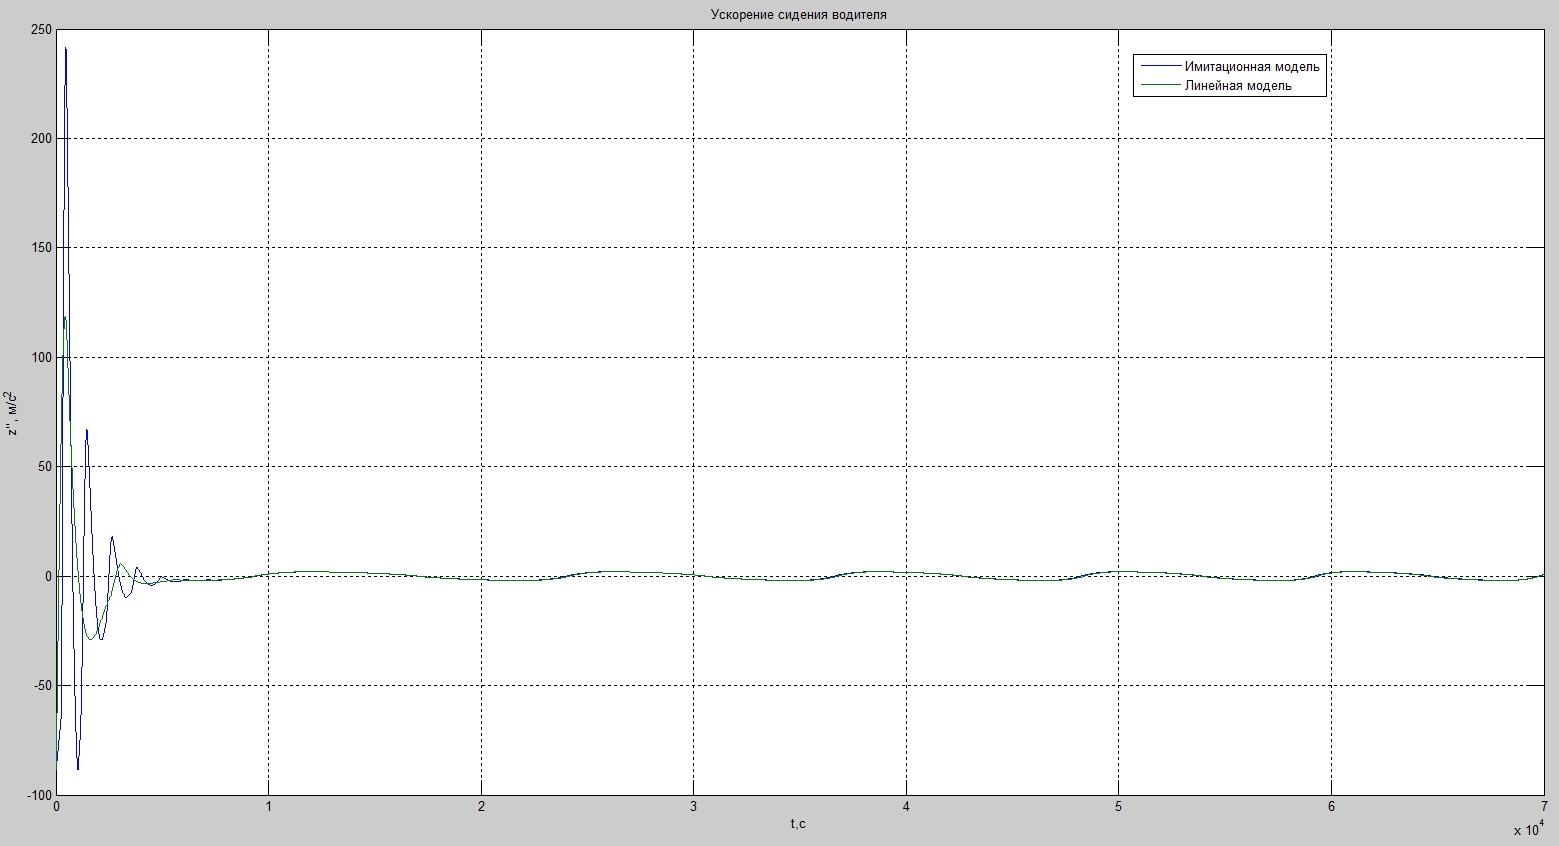This screenshot has height=846, width=1559.
Task: Select the "Имитационная модель" legend label
Action: 1251,67
